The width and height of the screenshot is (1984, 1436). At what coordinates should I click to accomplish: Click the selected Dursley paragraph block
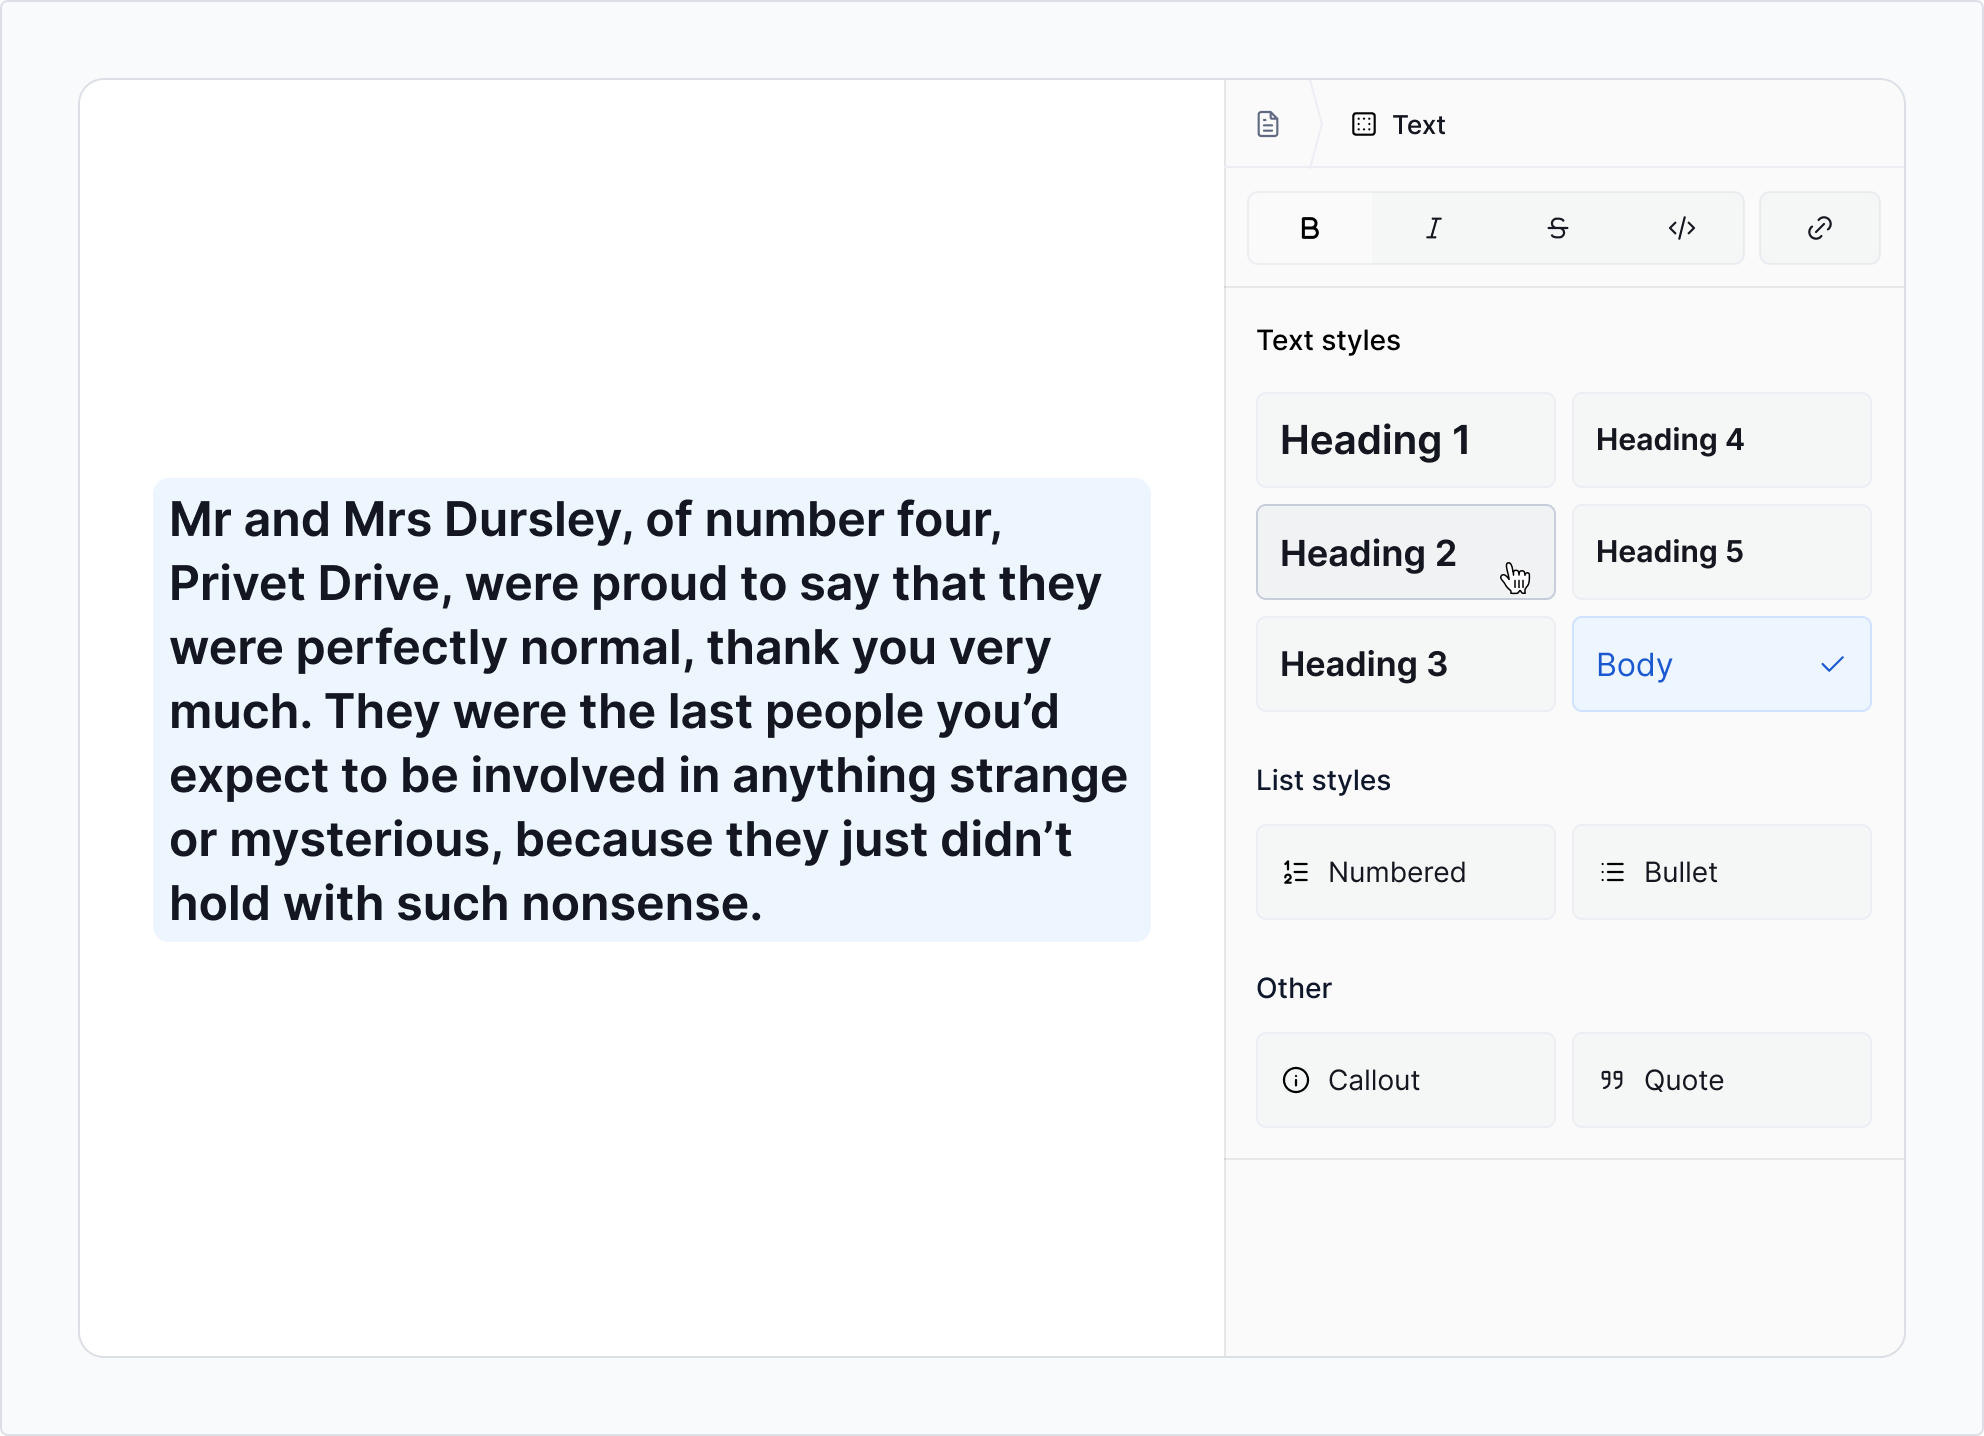651,710
